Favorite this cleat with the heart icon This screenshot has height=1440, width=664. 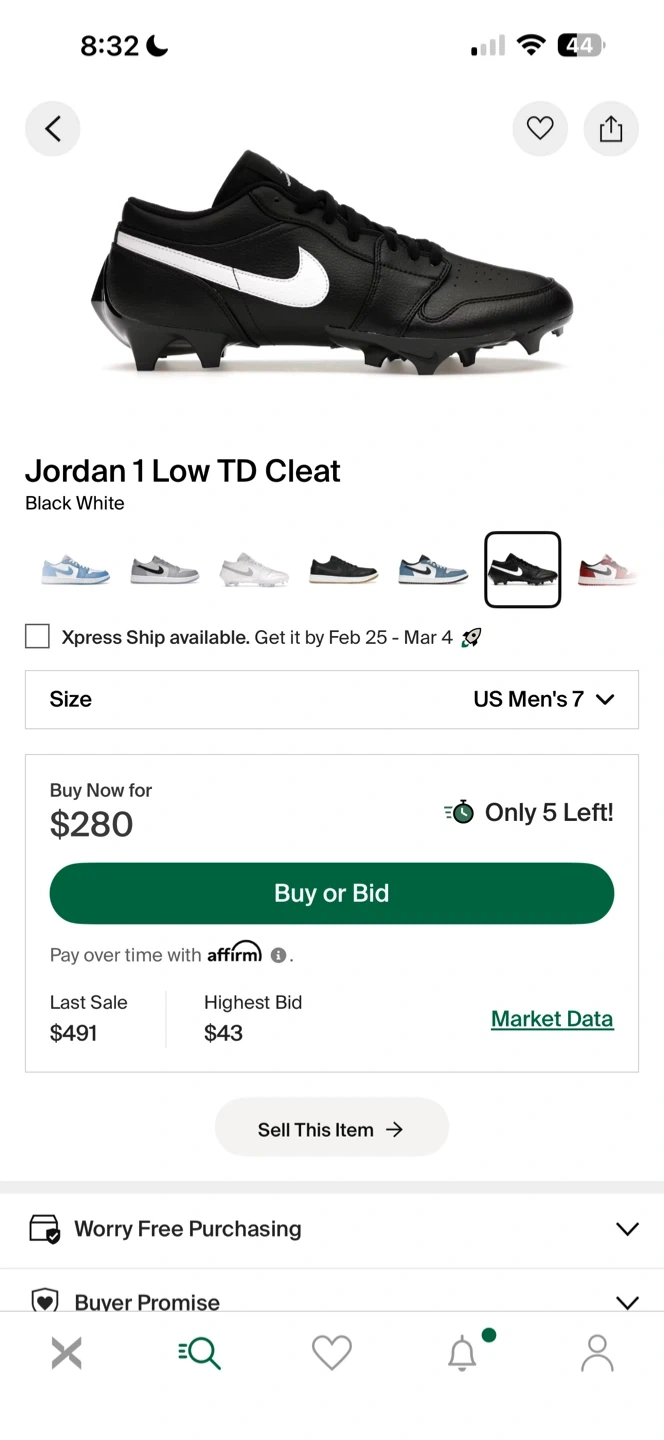(x=540, y=129)
